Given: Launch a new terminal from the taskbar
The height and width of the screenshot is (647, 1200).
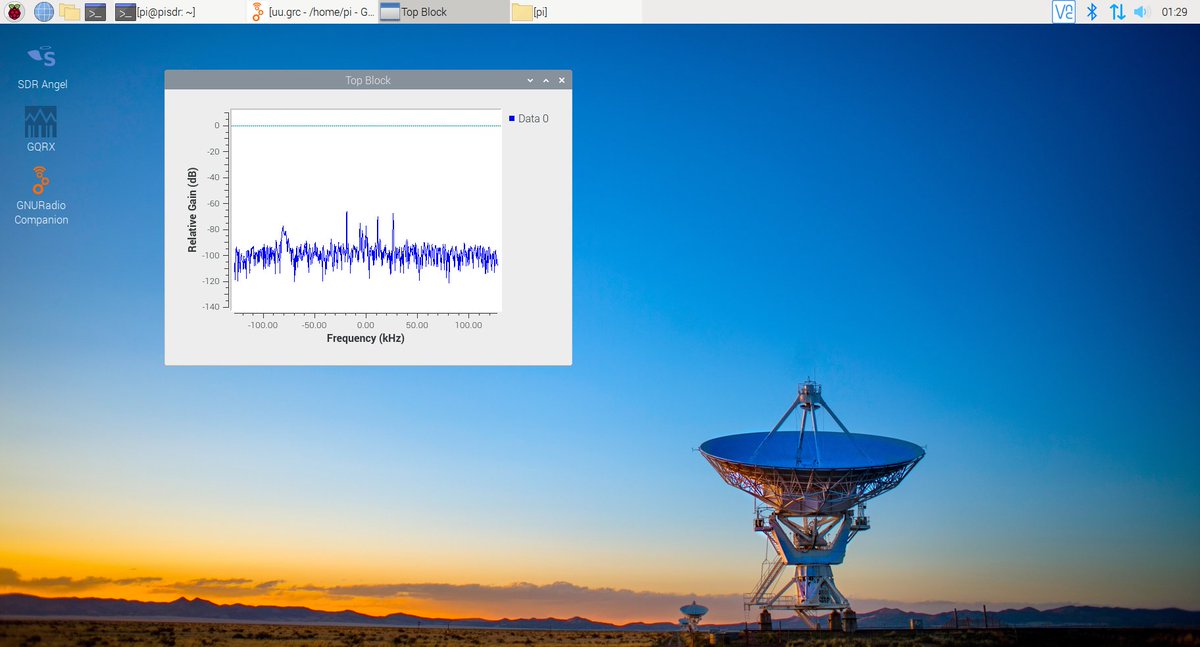Looking at the screenshot, I should click(94, 12).
